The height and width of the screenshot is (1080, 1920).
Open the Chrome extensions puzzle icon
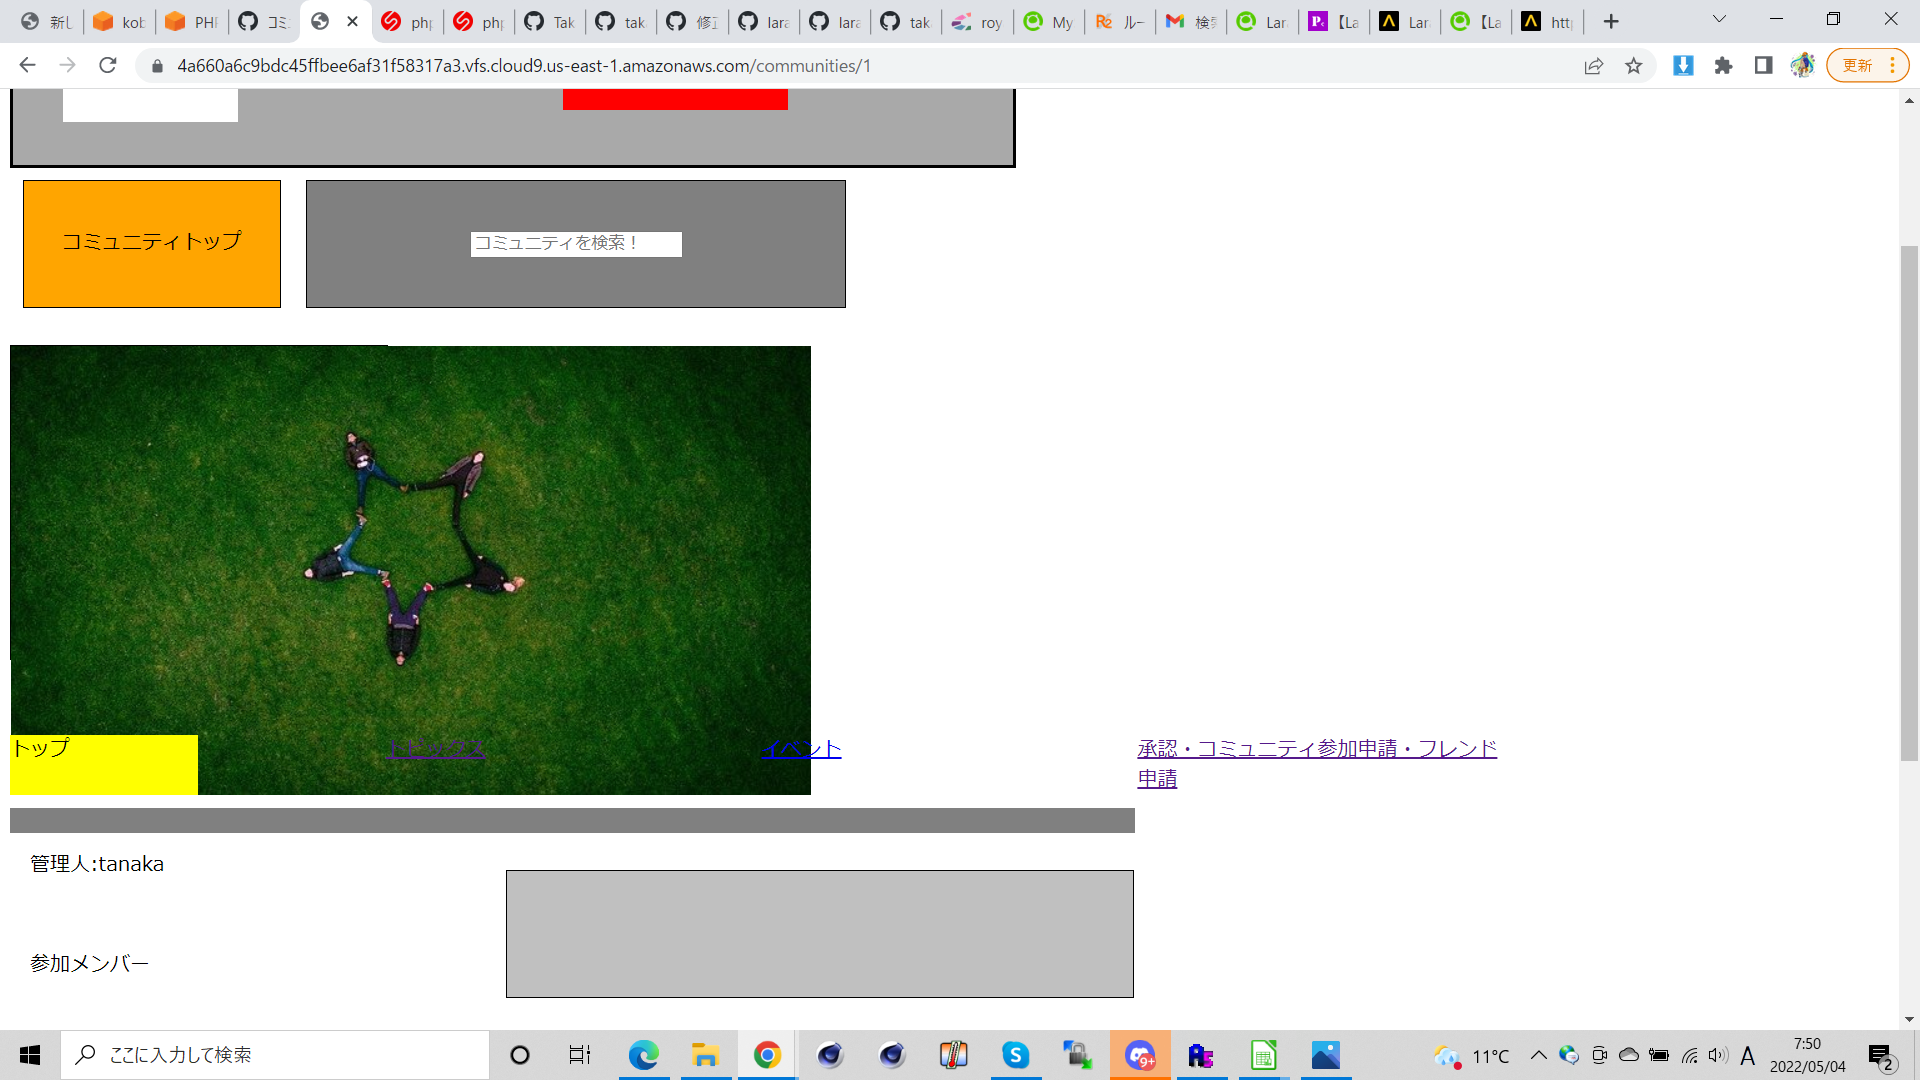coord(1723,66)
